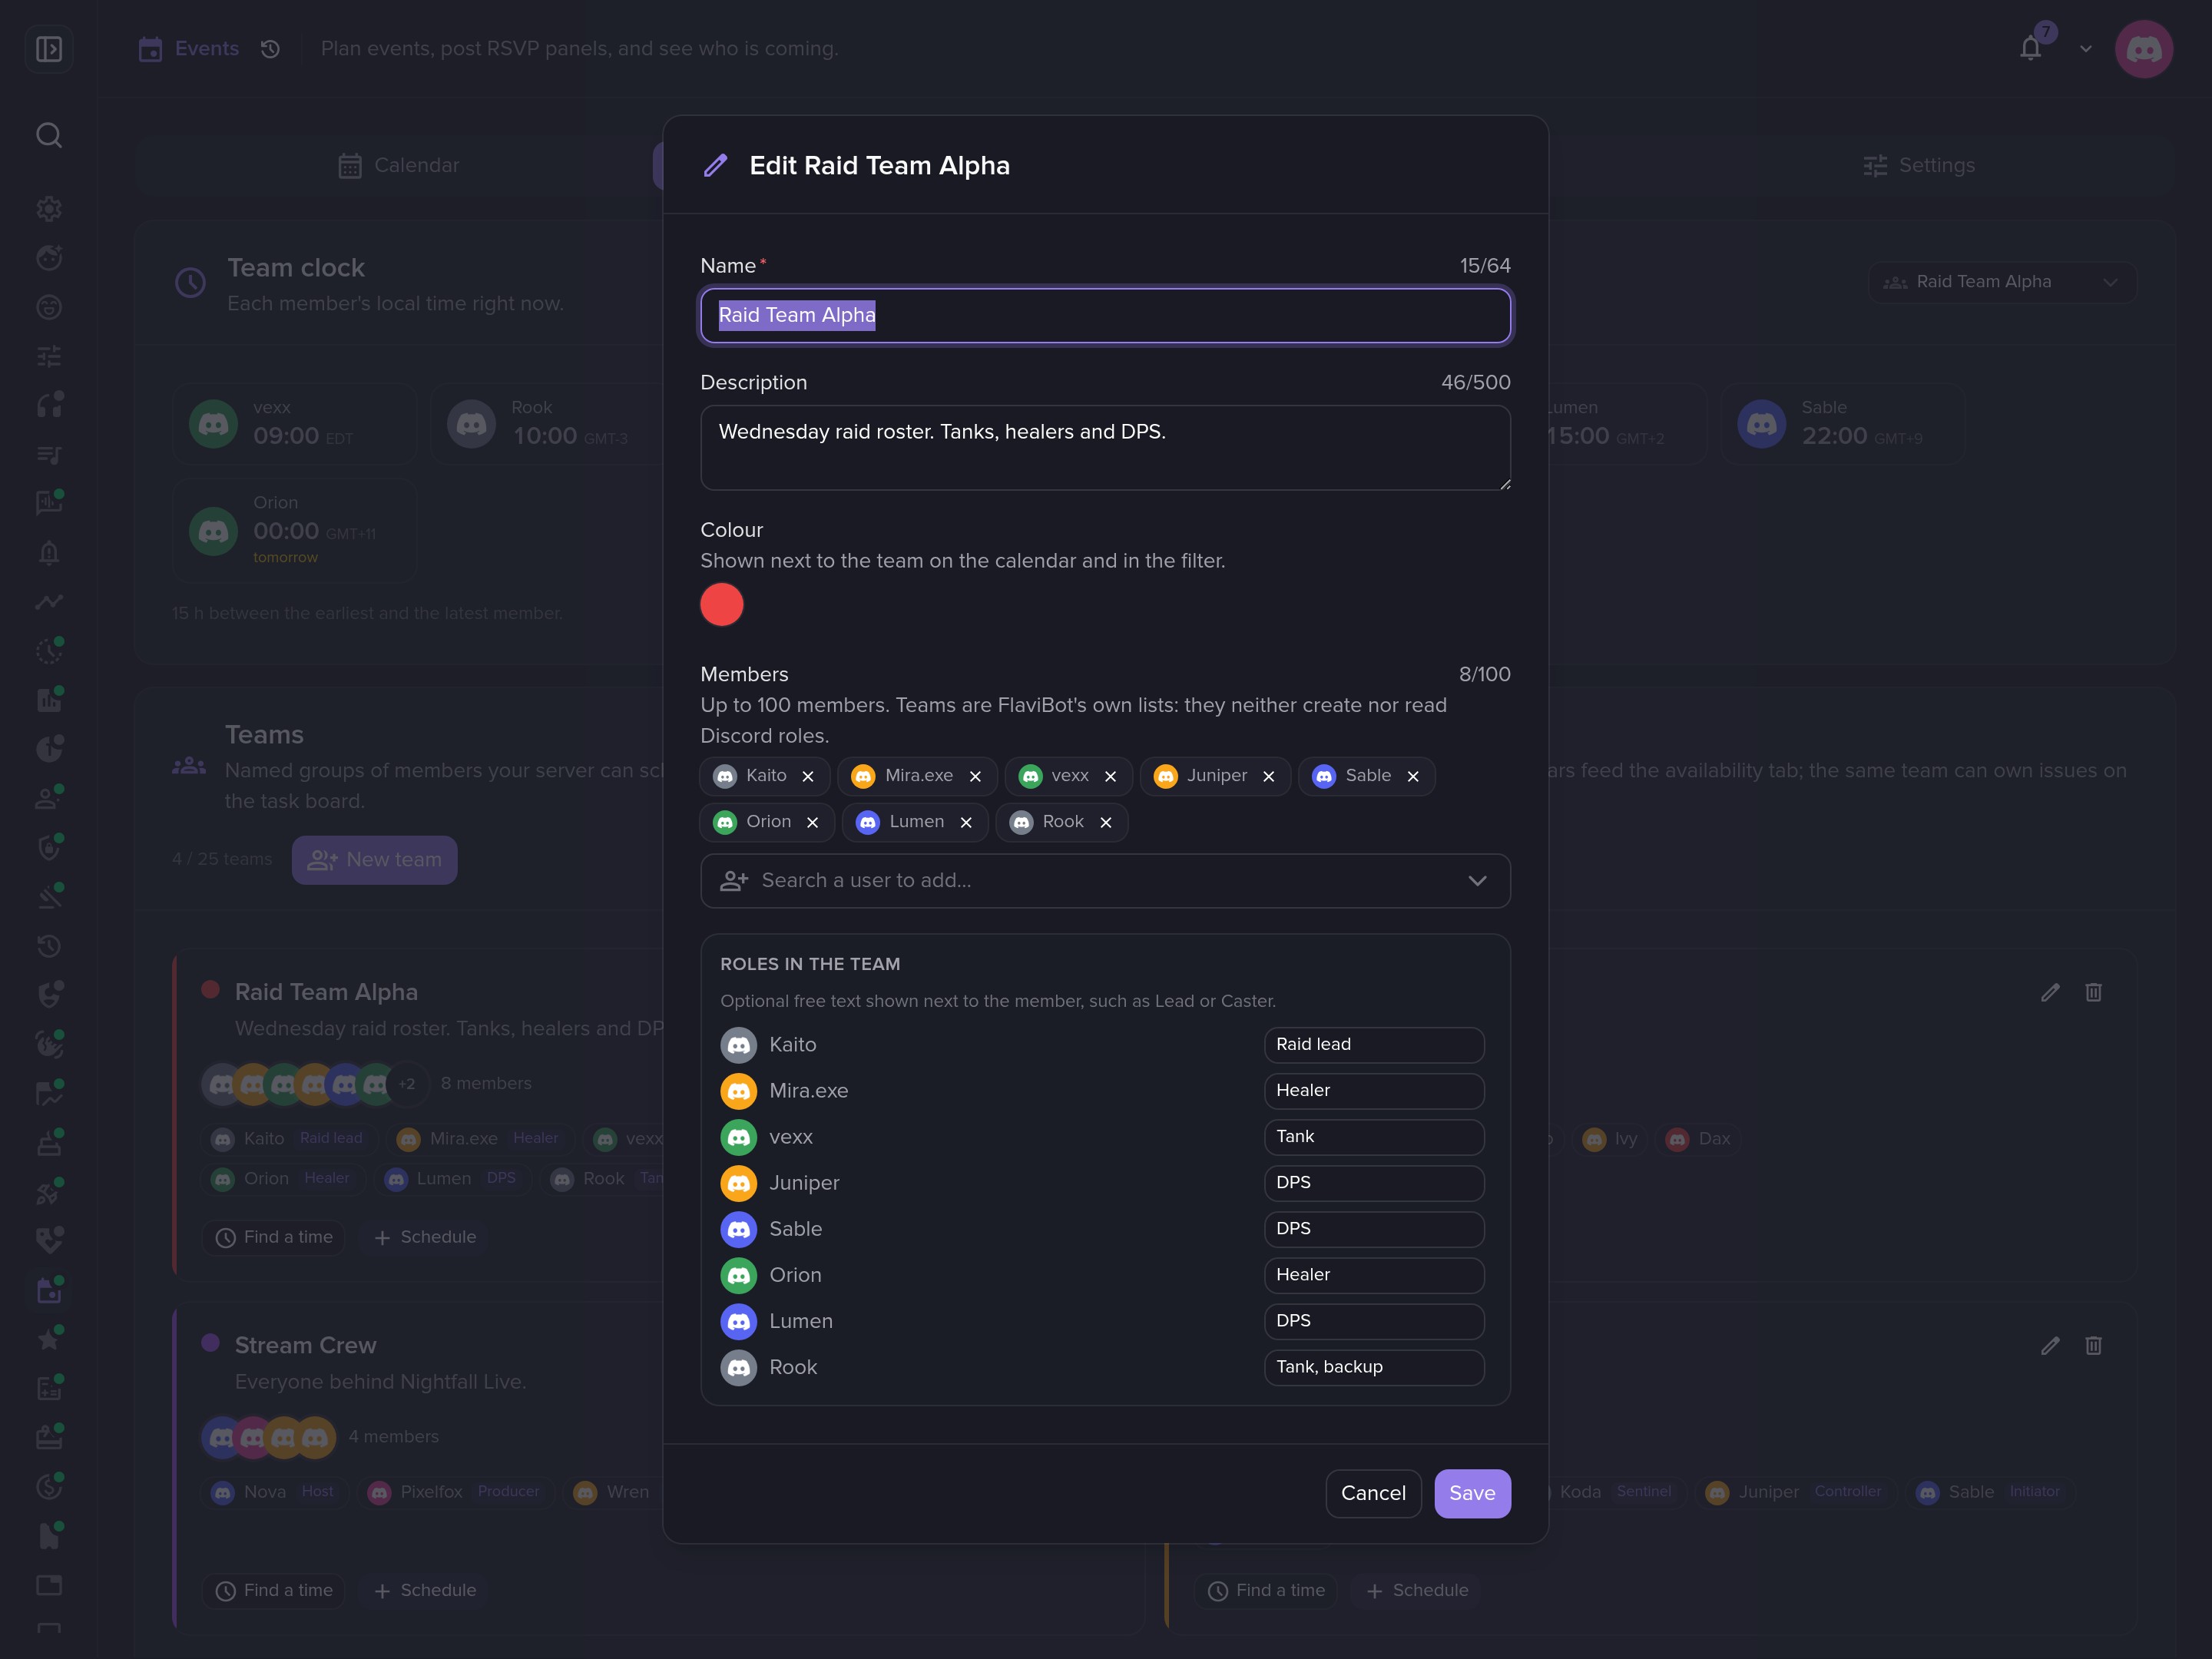Edit vexx's Tank role field

pyautogui.click(x=1374, y=1136)
